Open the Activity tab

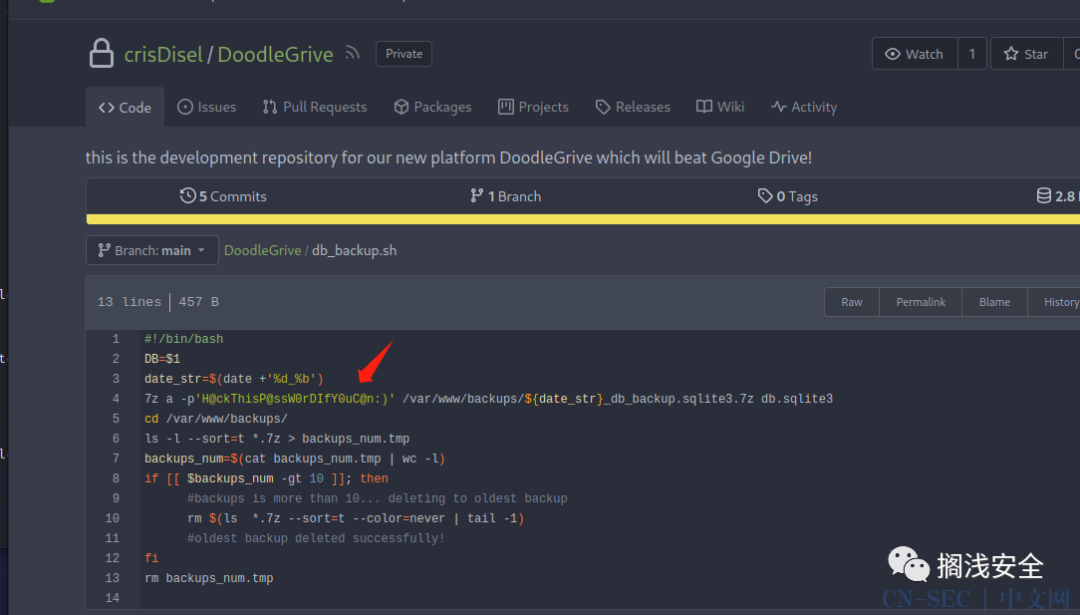(804, 107)
